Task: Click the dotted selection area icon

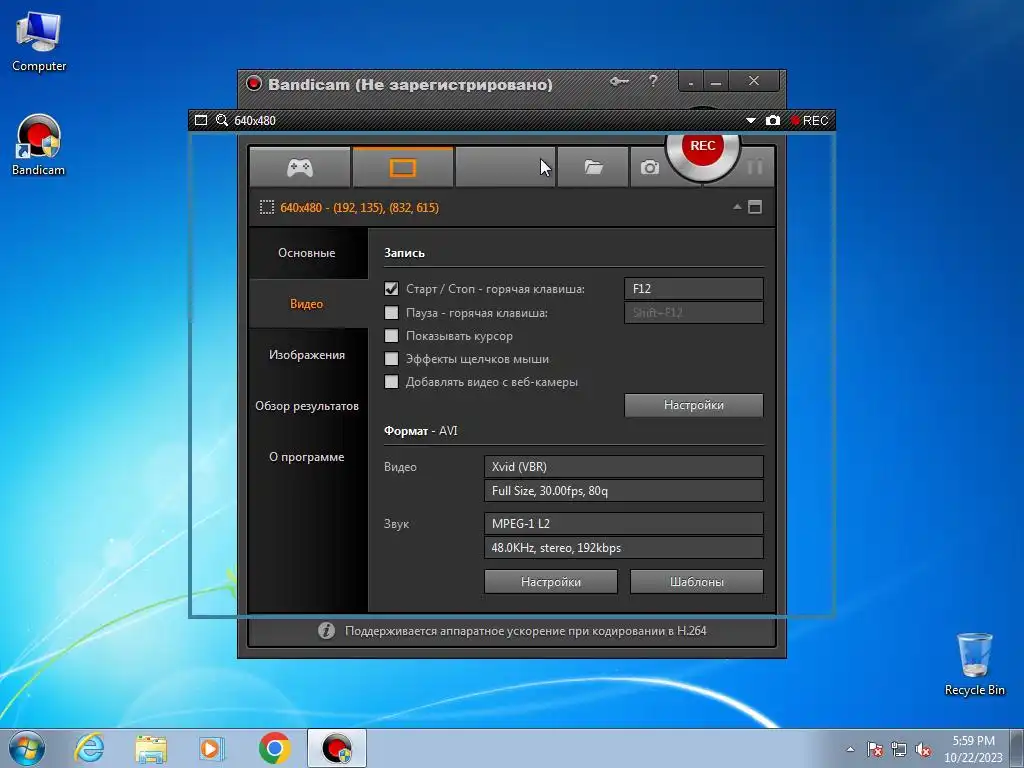Action: [266, 208]
